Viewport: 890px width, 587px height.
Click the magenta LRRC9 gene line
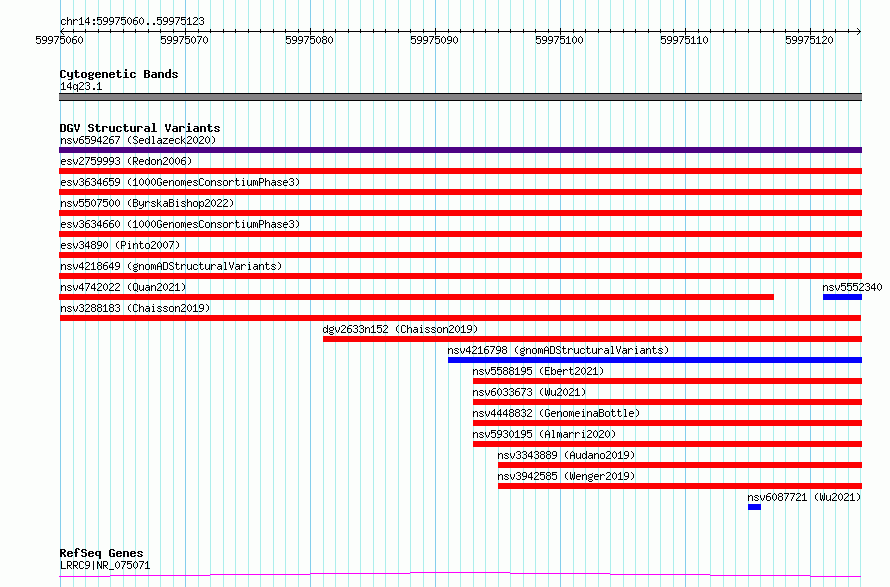pyautogui.click(x=460, y=575)
